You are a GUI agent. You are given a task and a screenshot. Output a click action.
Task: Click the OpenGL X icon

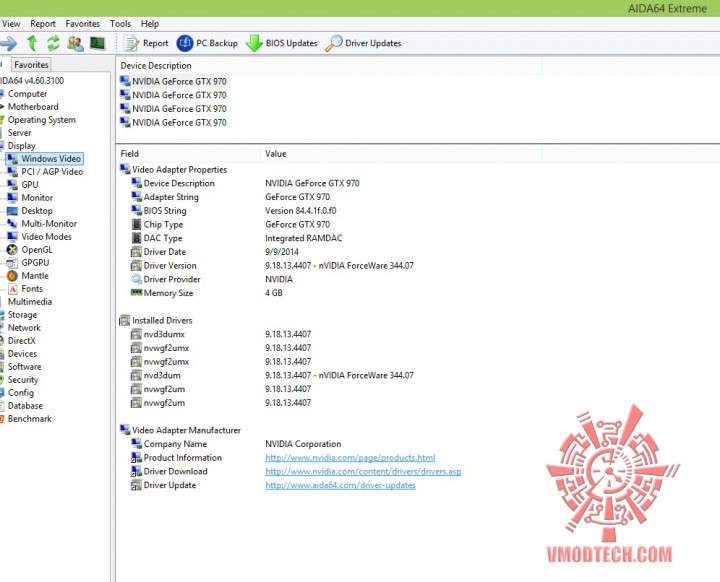point(12,249)
